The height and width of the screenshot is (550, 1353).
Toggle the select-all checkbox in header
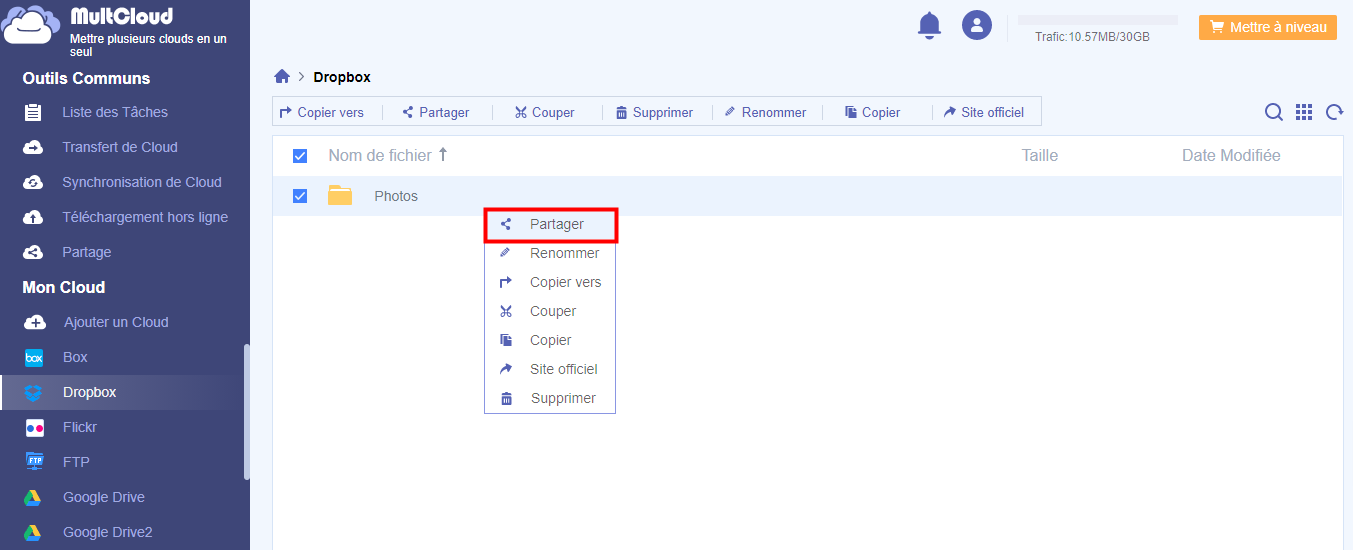pos(300,156)
